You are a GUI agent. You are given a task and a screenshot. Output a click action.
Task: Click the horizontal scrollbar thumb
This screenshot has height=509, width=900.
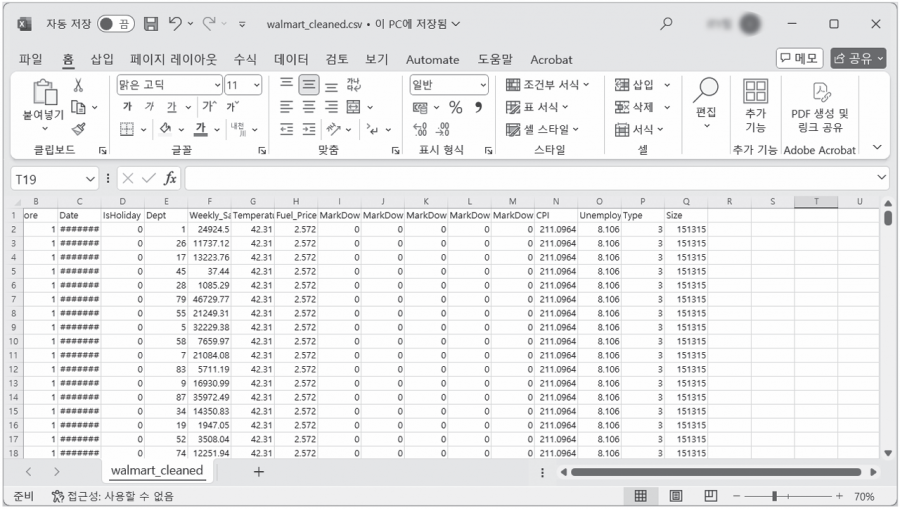click(716, 472)
